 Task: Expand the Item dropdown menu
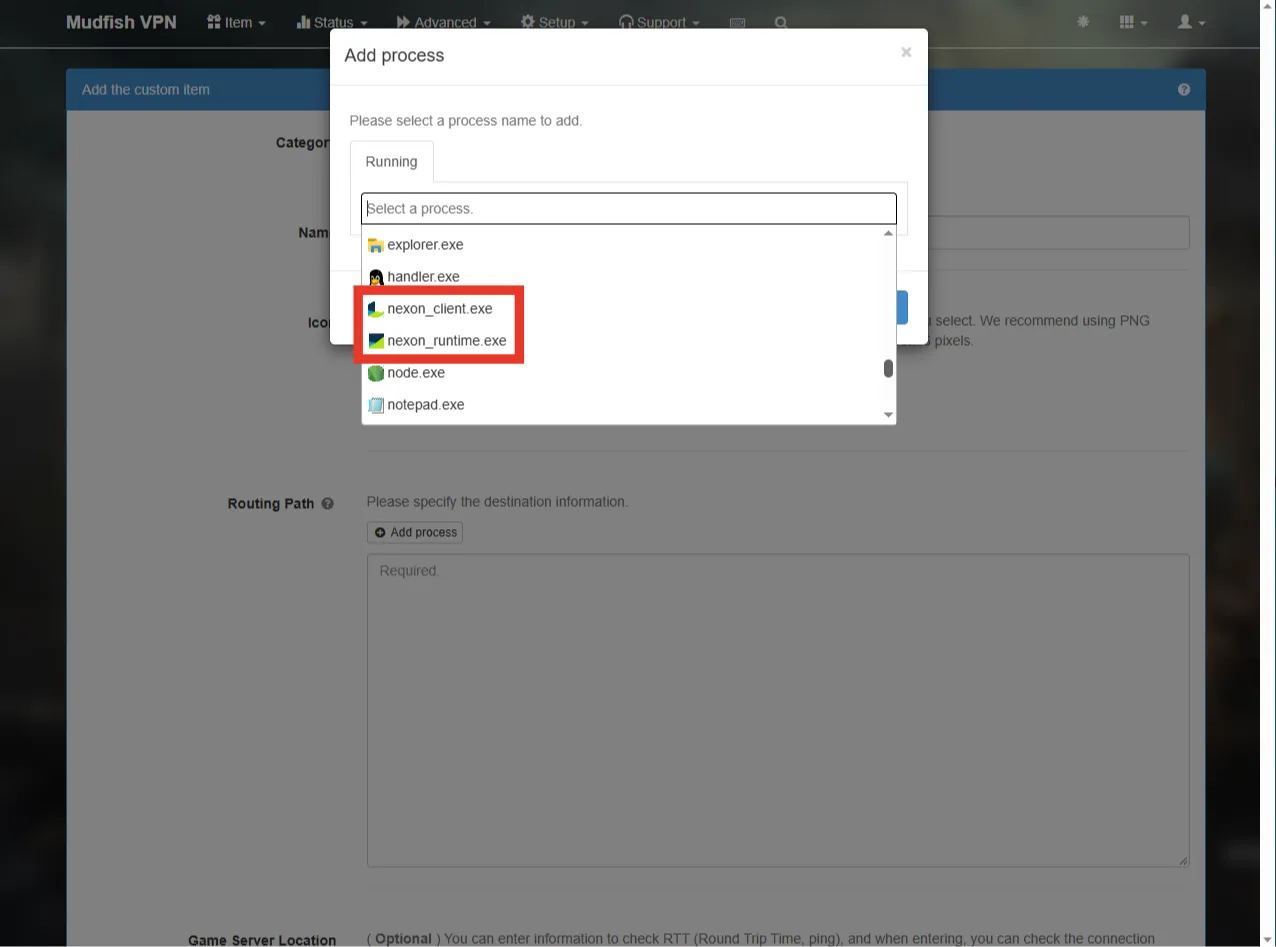[x=236, y=22]
